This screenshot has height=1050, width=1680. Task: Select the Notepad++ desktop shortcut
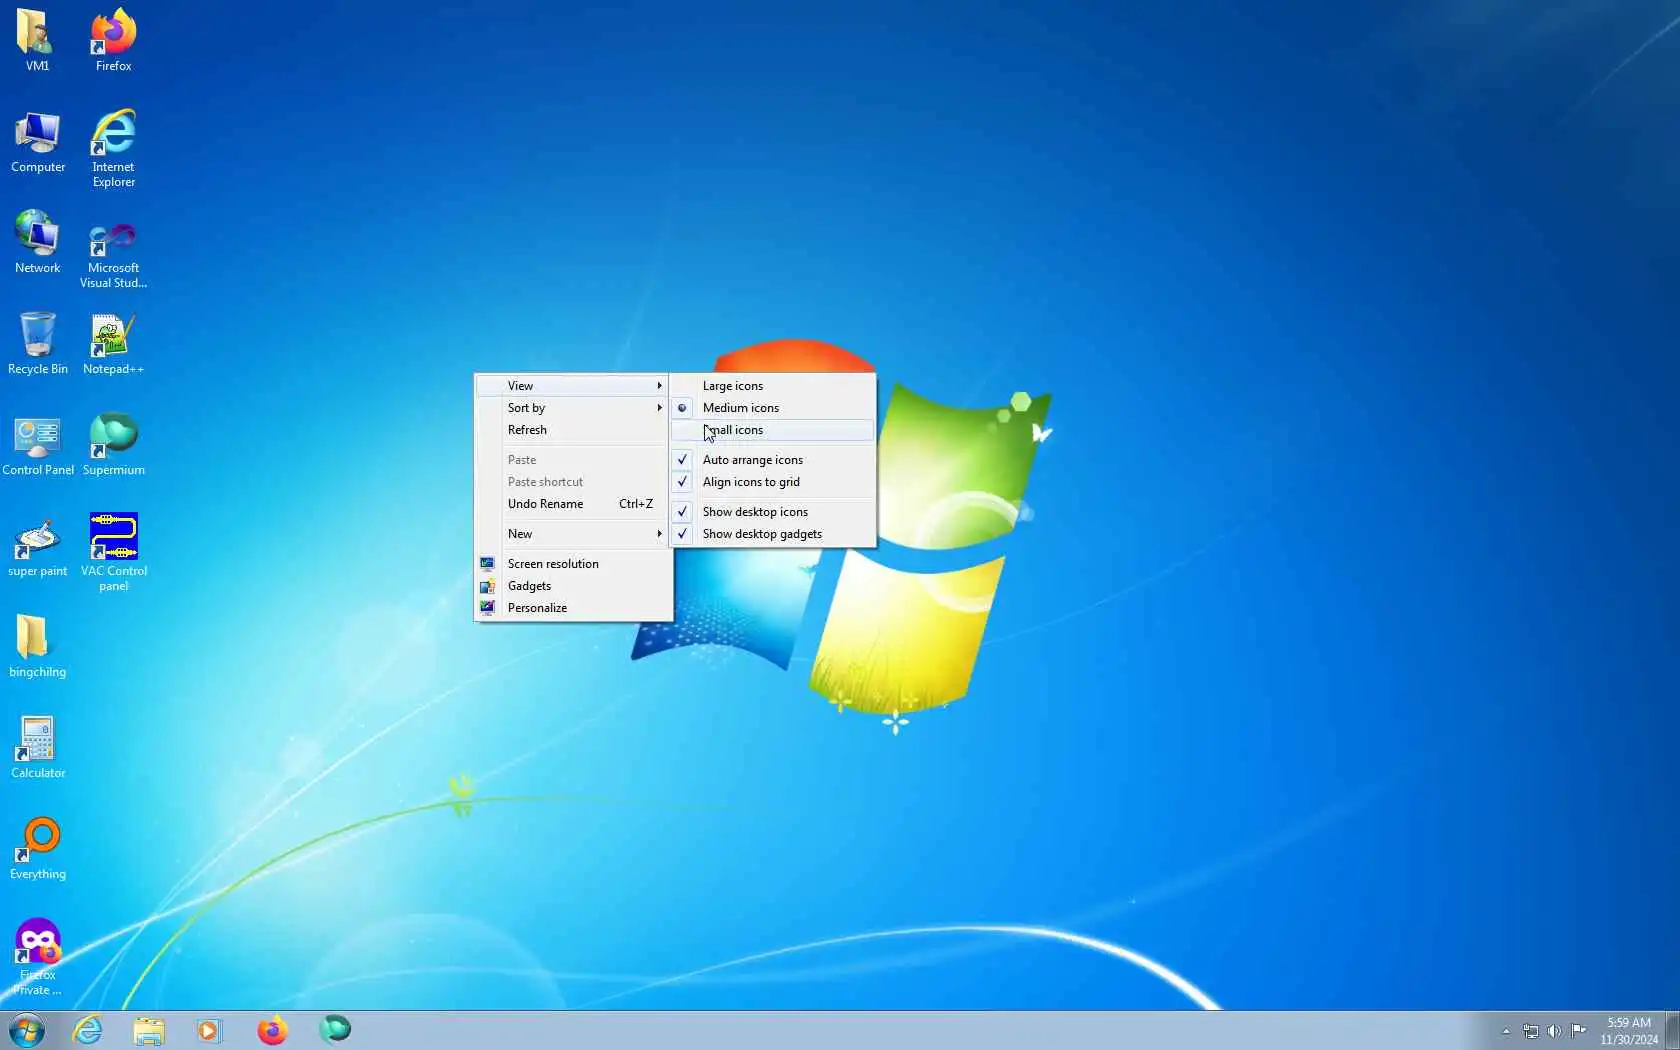click(x=113, y=343)
